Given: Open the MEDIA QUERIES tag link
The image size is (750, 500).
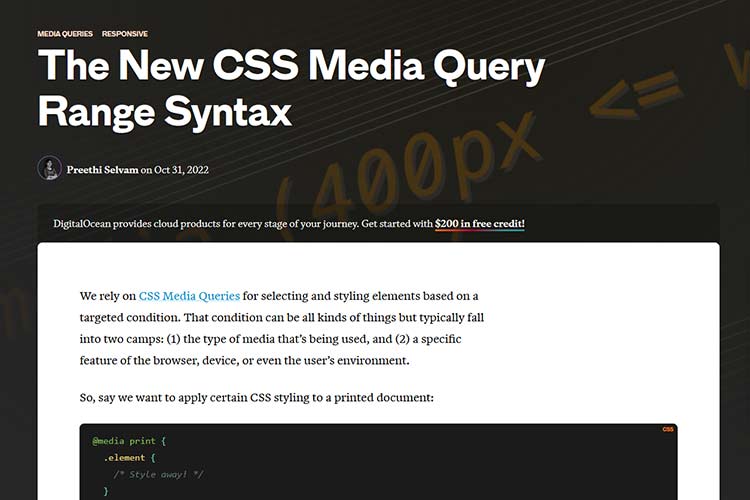Looking at the screenshot, I should 65,34.
